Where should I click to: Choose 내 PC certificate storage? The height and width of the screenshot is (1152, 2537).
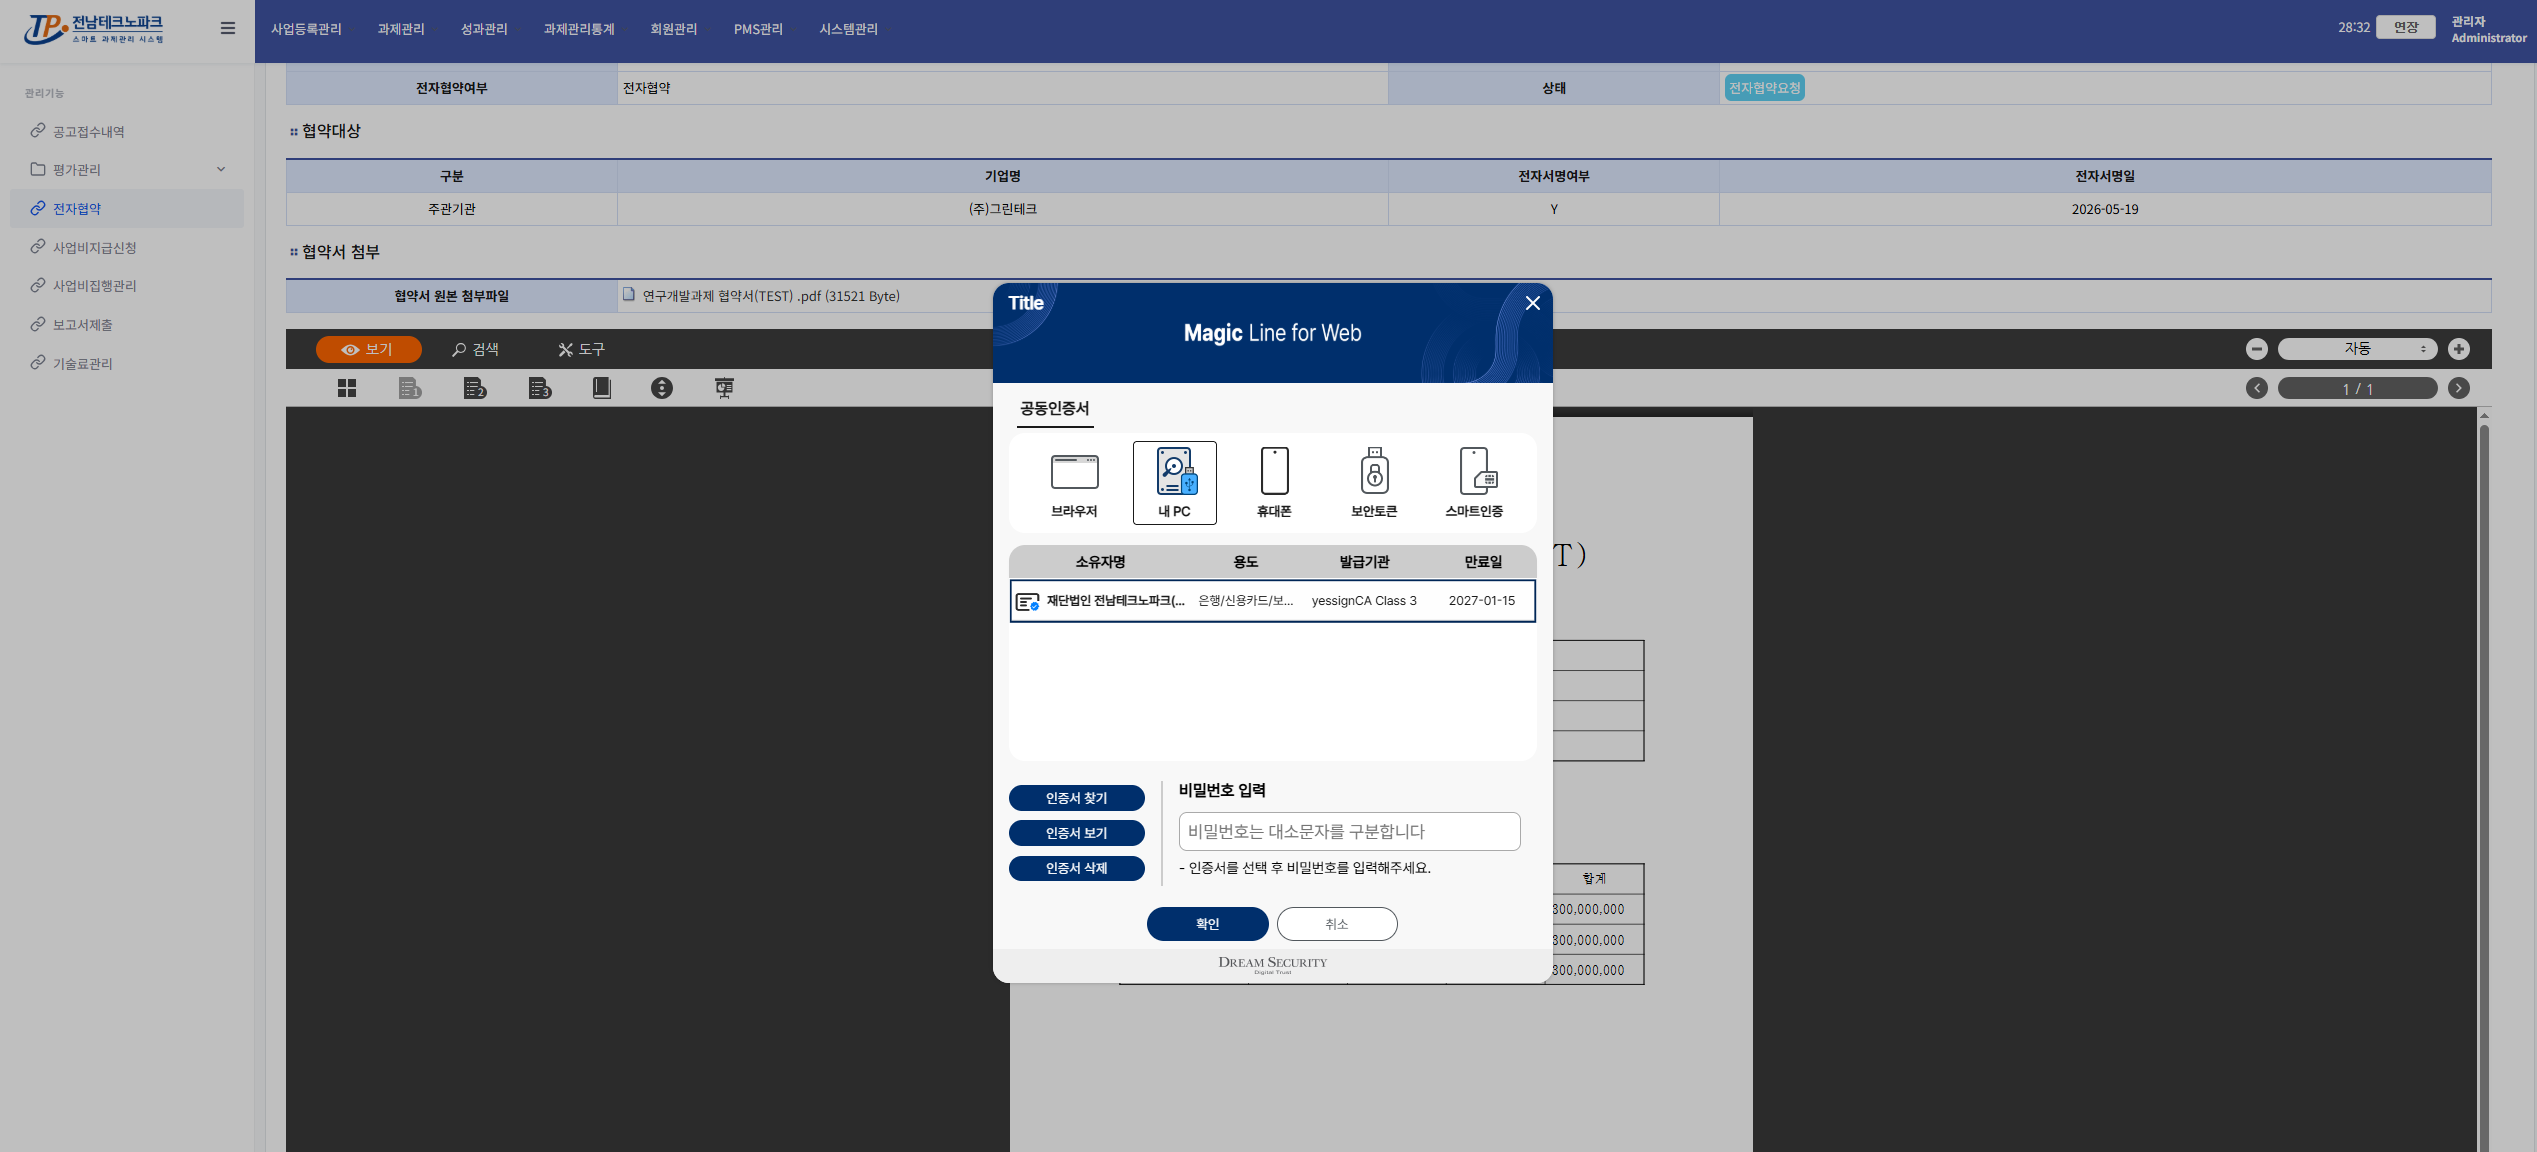coord(1175,483)
